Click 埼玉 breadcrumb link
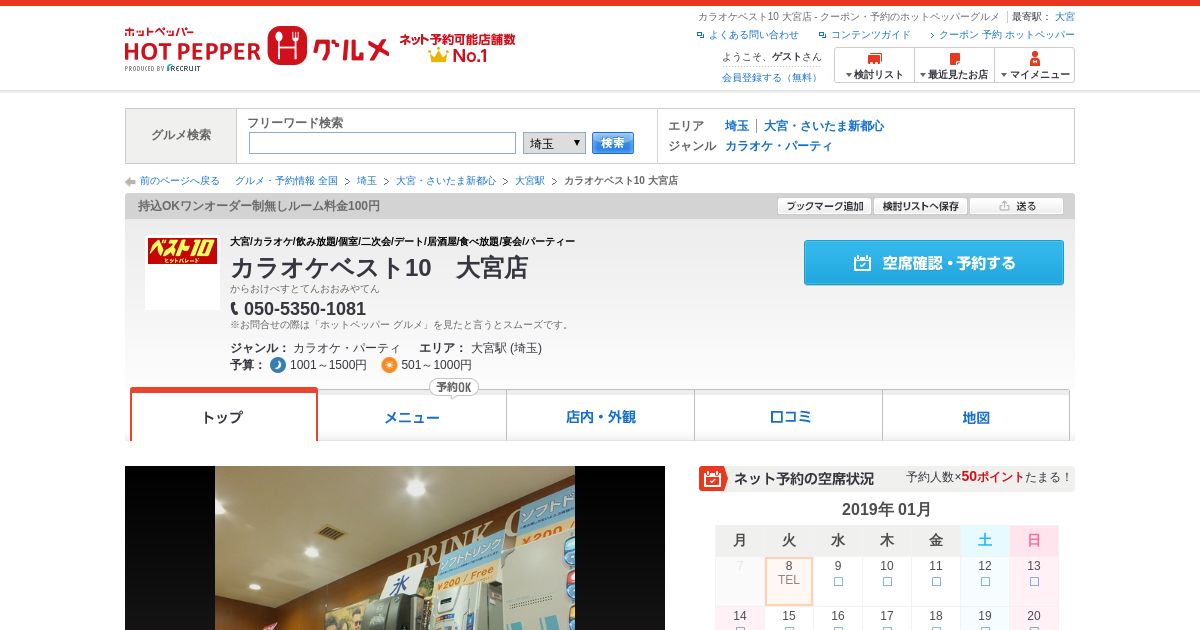 coord(367,181)
